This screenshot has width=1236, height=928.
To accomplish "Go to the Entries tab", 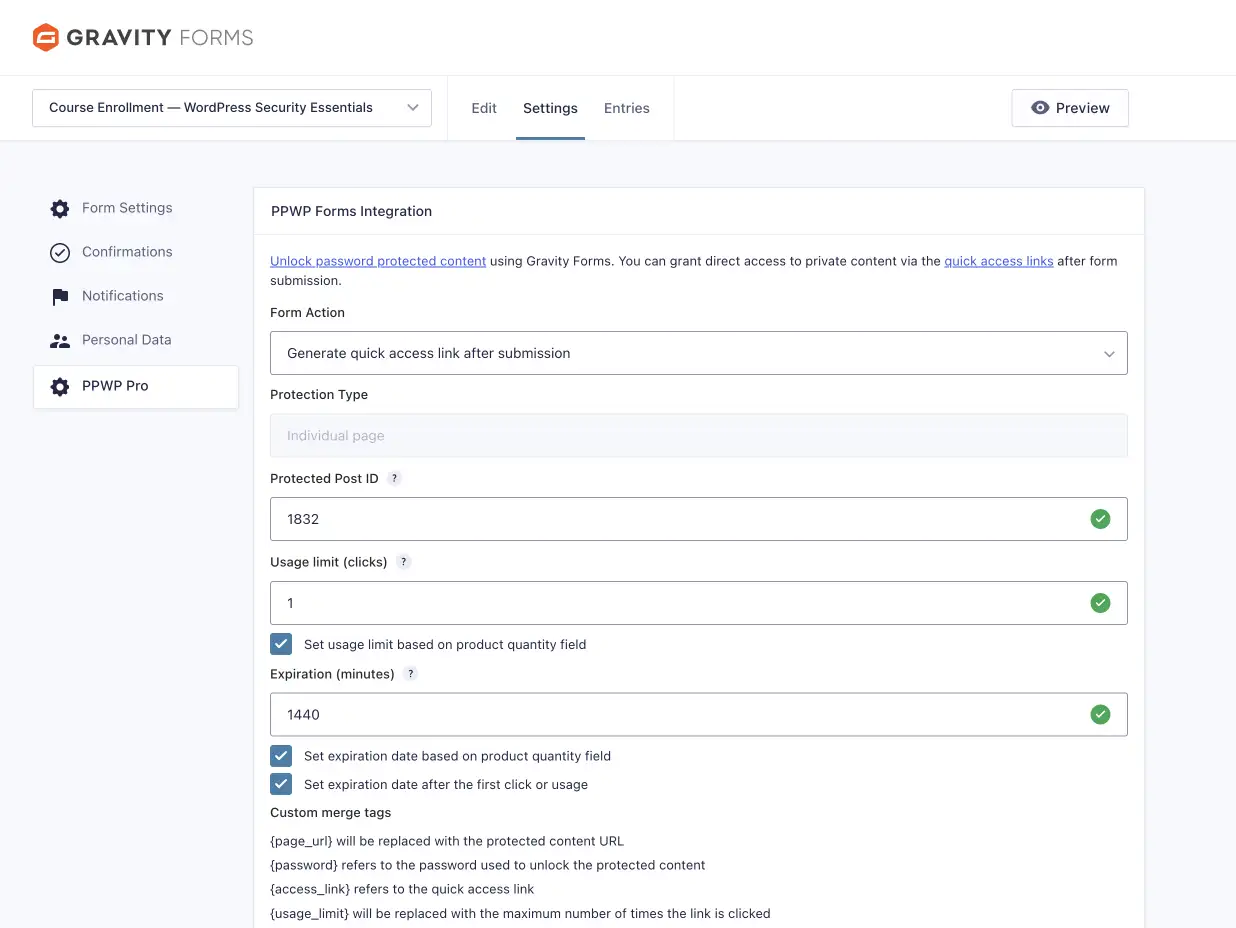I will 627,108.
